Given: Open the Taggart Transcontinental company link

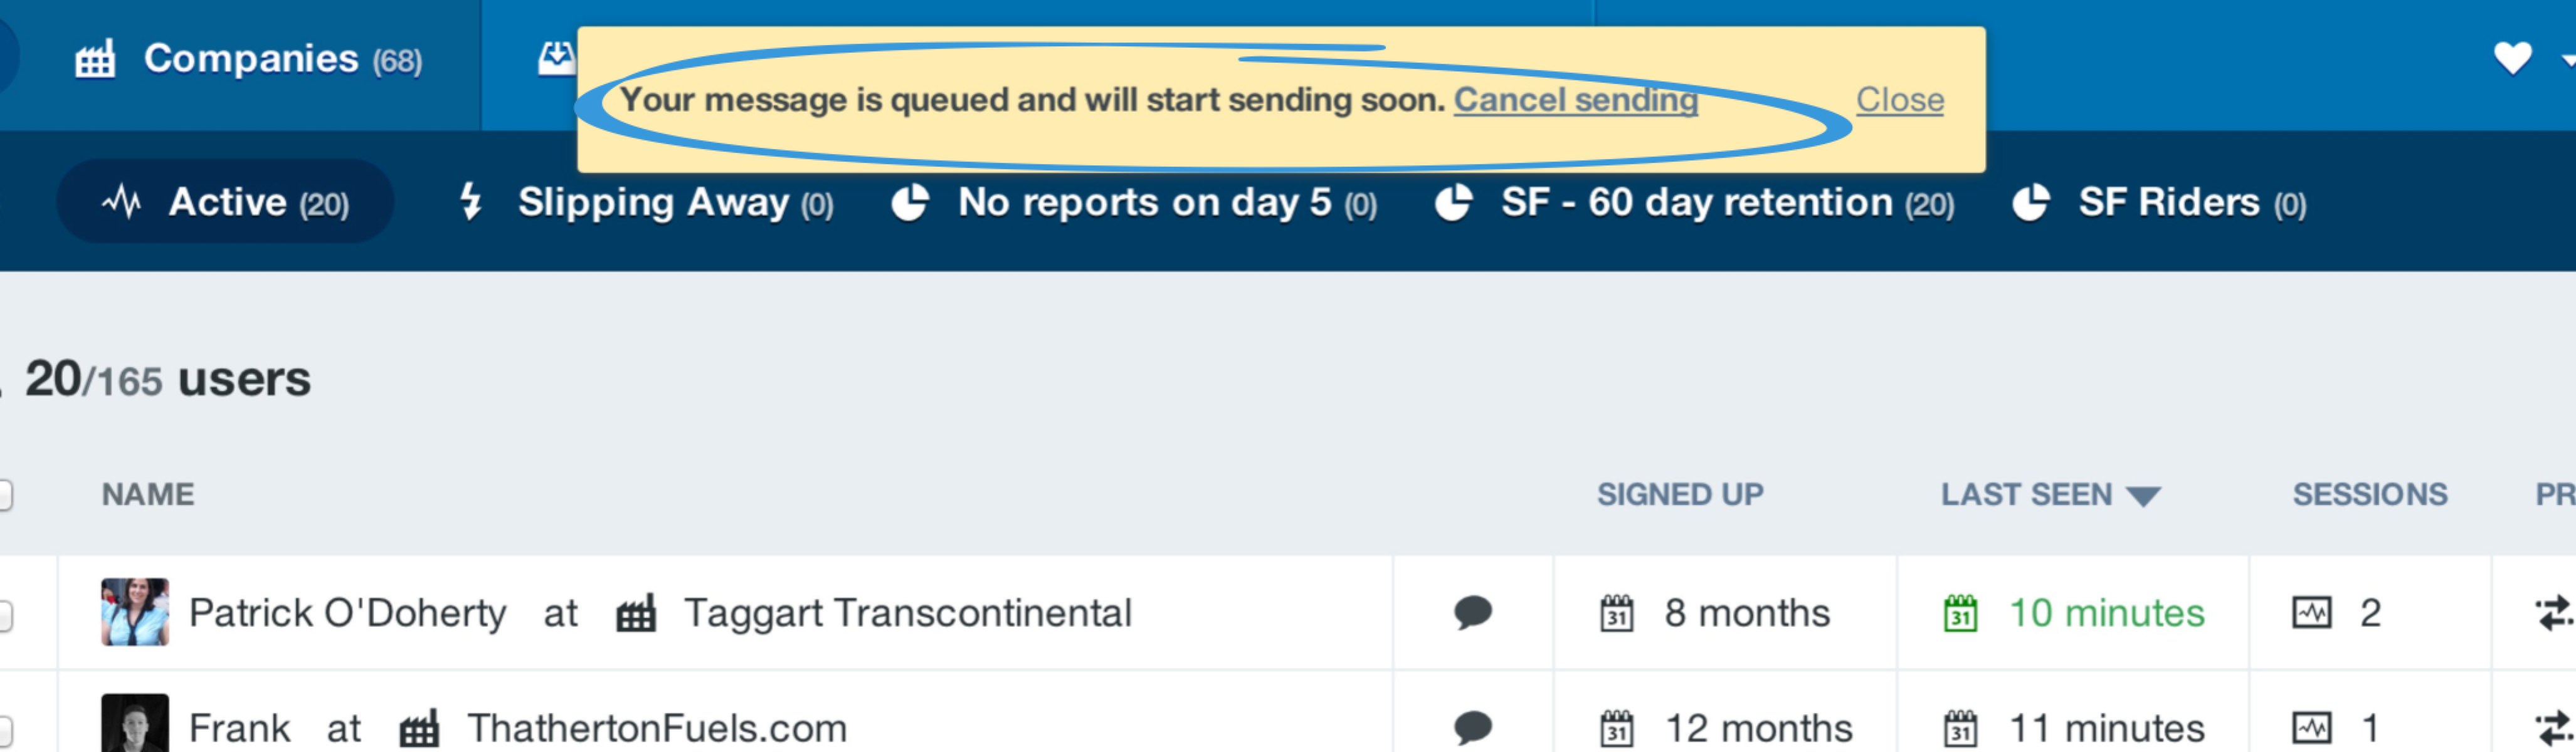Looking at the screenshot, I should [x=906, y=613].
